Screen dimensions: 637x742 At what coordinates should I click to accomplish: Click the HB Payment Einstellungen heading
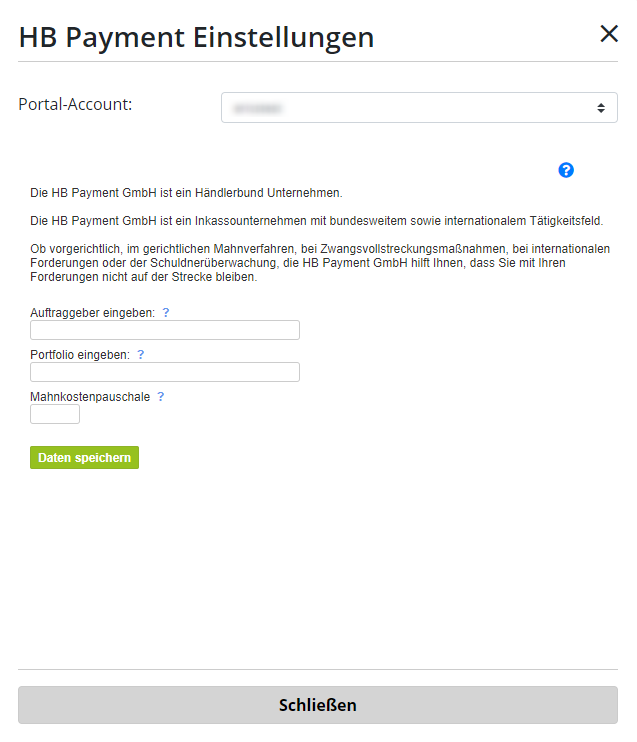tap(196, 37)
